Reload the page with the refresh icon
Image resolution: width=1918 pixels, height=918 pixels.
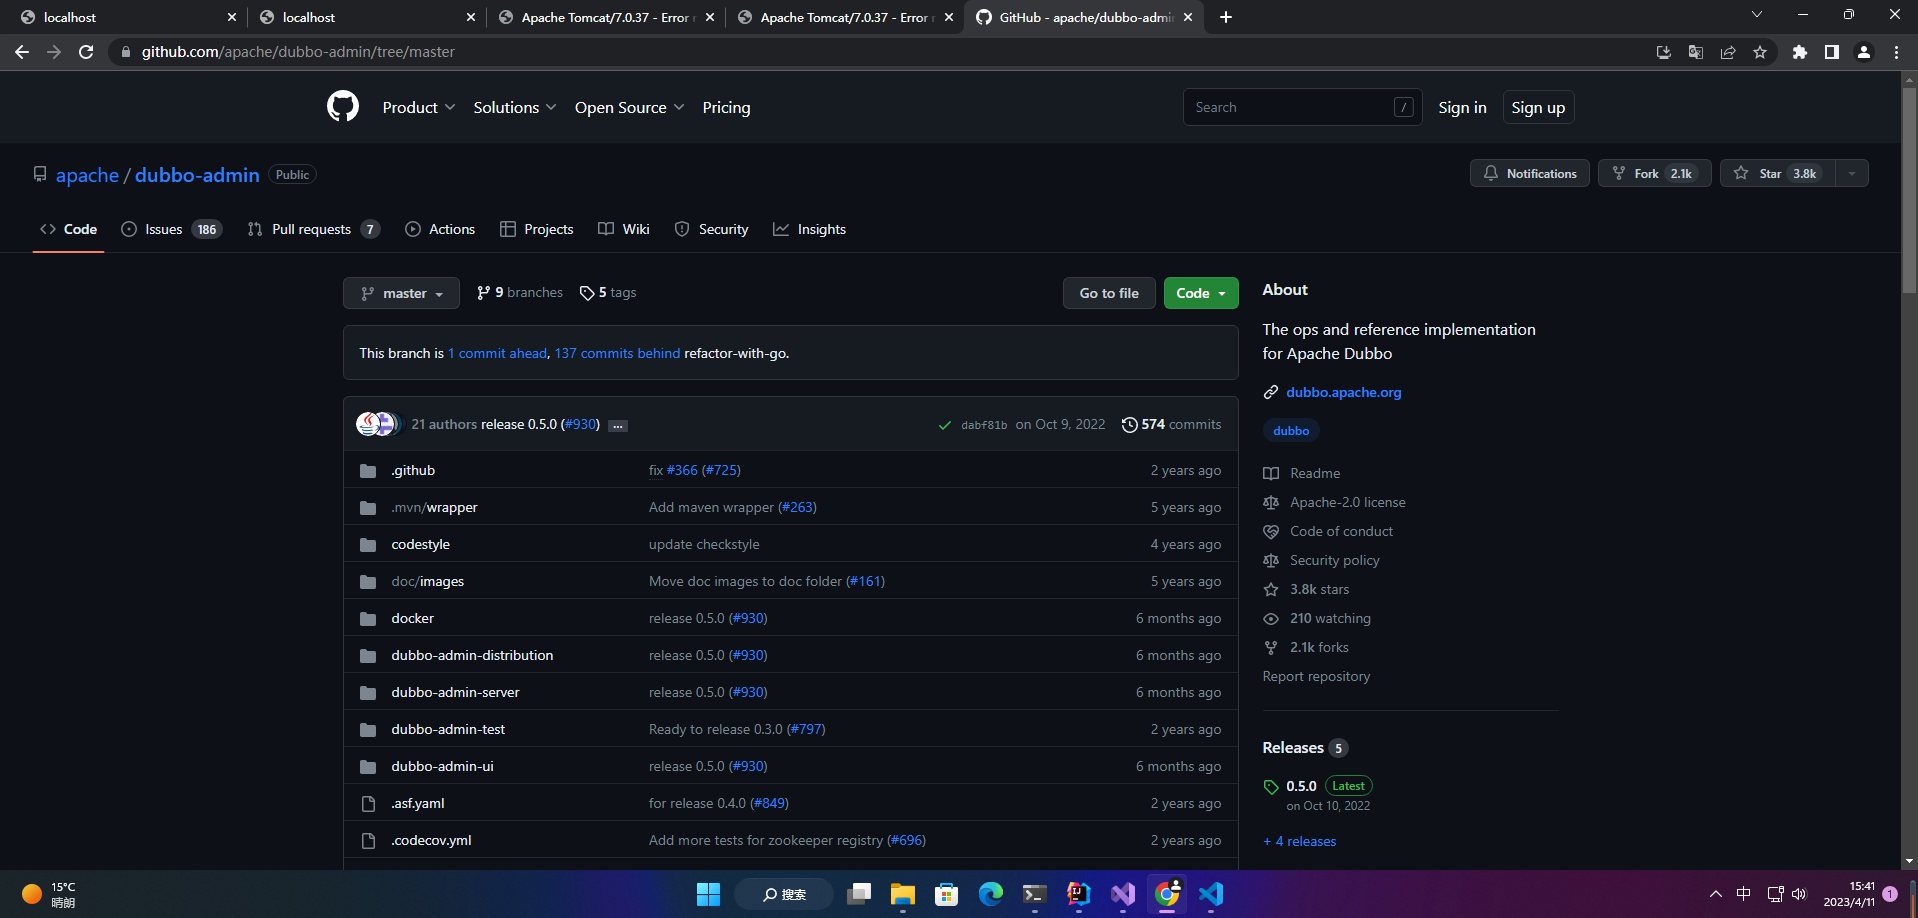tap(86, 52)
